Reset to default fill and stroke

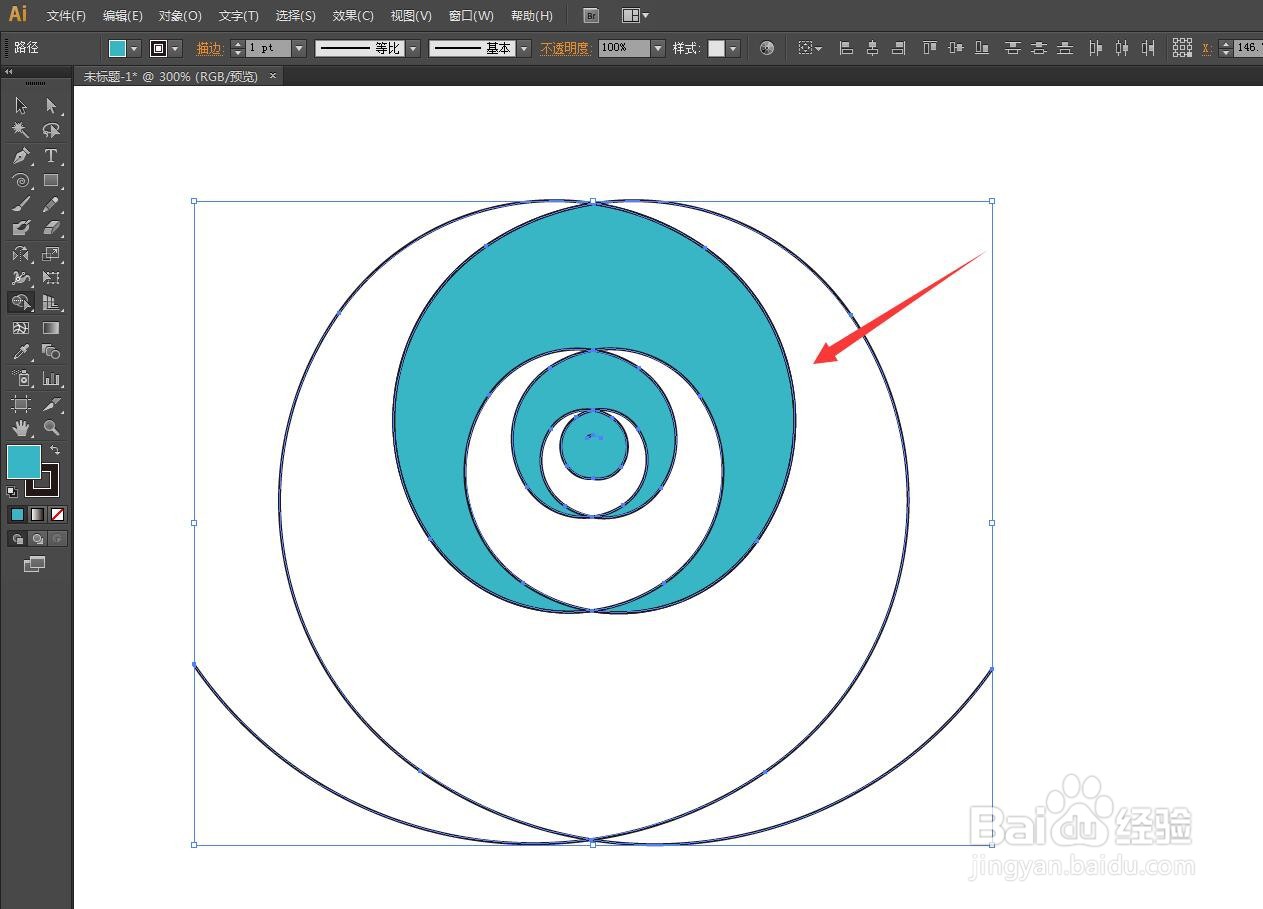pyautogui.click(x=12, y=491)
